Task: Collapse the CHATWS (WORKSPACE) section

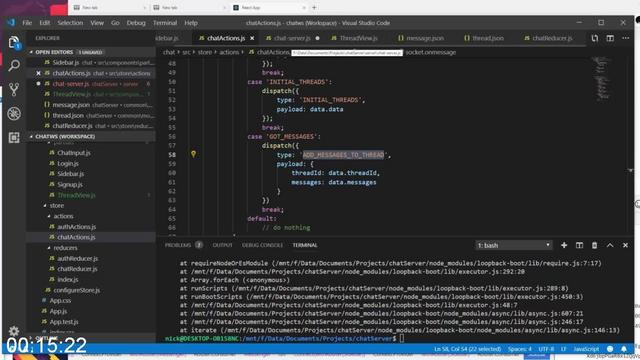Action: 31,136
